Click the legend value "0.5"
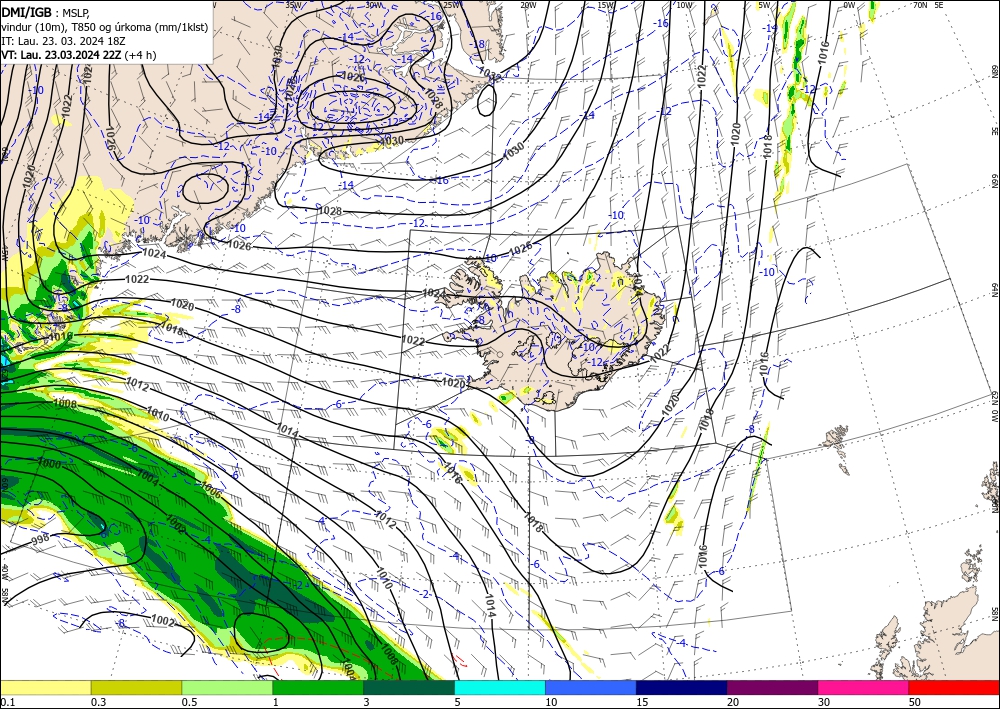This screenshot has height=709, width=1000. [x=189, y=702]
